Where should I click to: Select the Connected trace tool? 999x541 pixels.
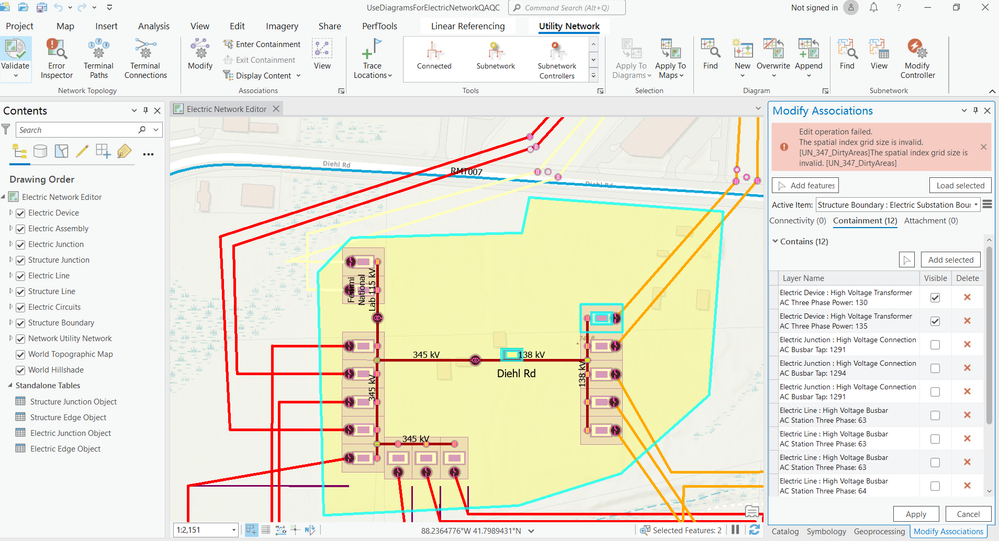click(x=434, y=56)
